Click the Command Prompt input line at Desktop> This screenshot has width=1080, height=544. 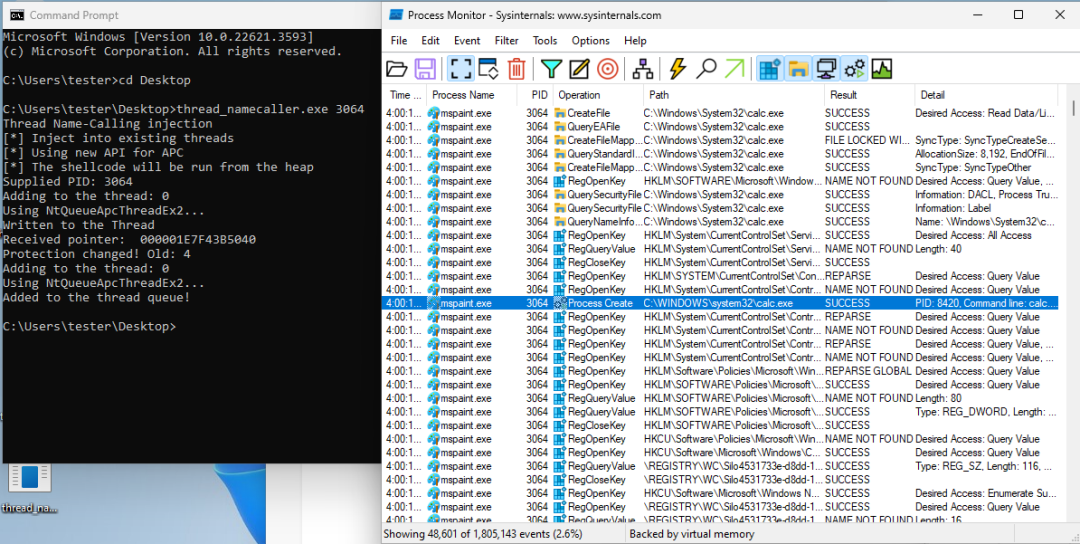point(90,326)
